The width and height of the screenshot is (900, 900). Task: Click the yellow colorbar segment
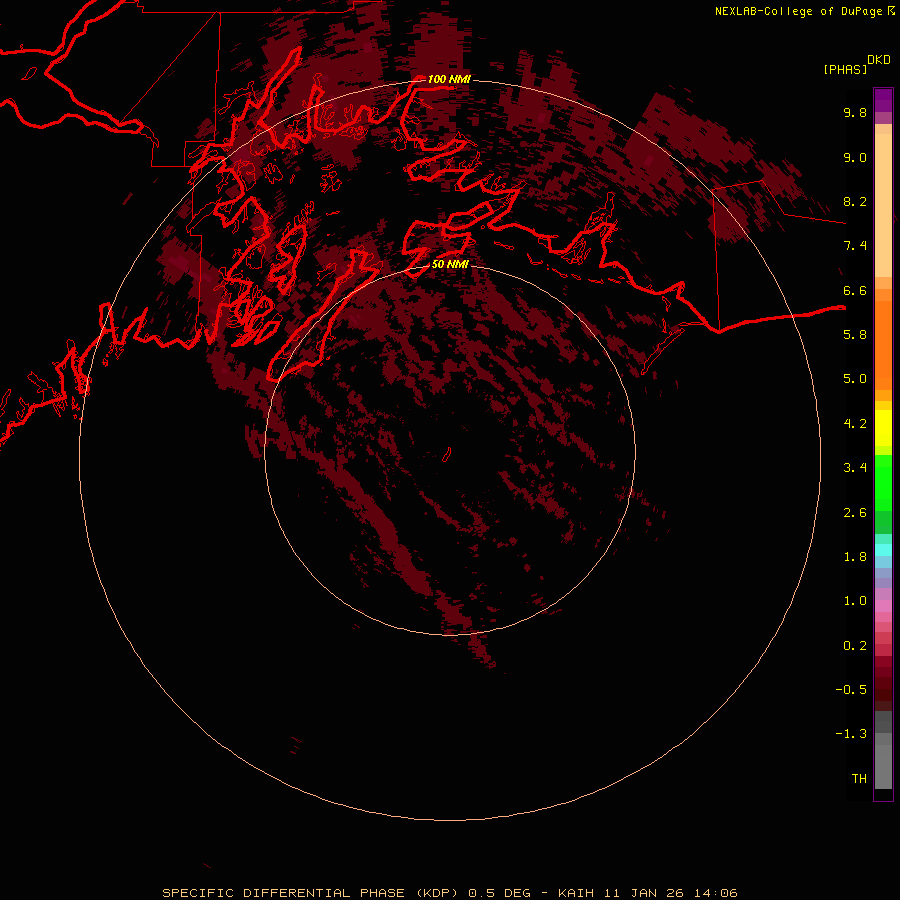[883, 428]
